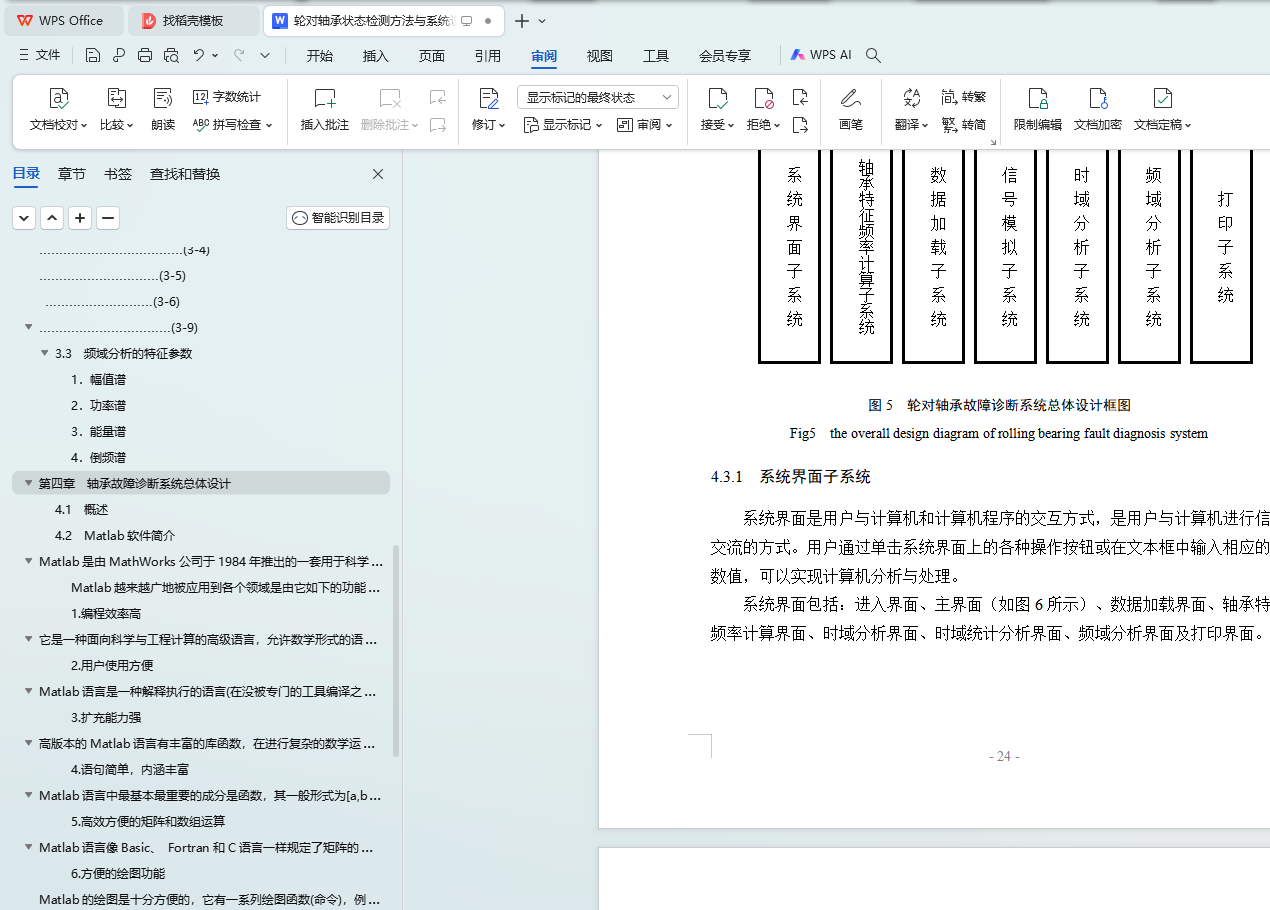Click the previous change icon beside 拒绝

click(x=800, y=97)
